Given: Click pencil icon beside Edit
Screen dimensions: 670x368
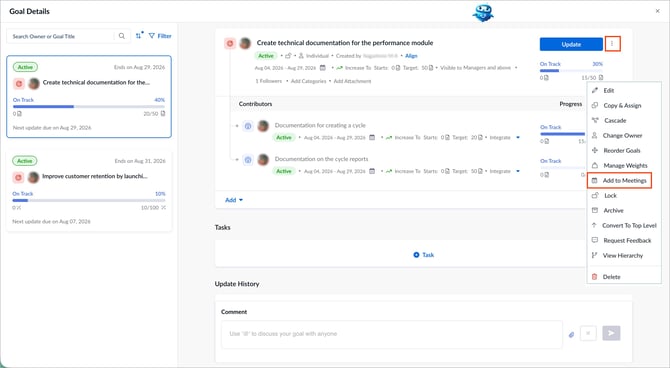Looking at the screenshot, I should click(x=595, y=90).
